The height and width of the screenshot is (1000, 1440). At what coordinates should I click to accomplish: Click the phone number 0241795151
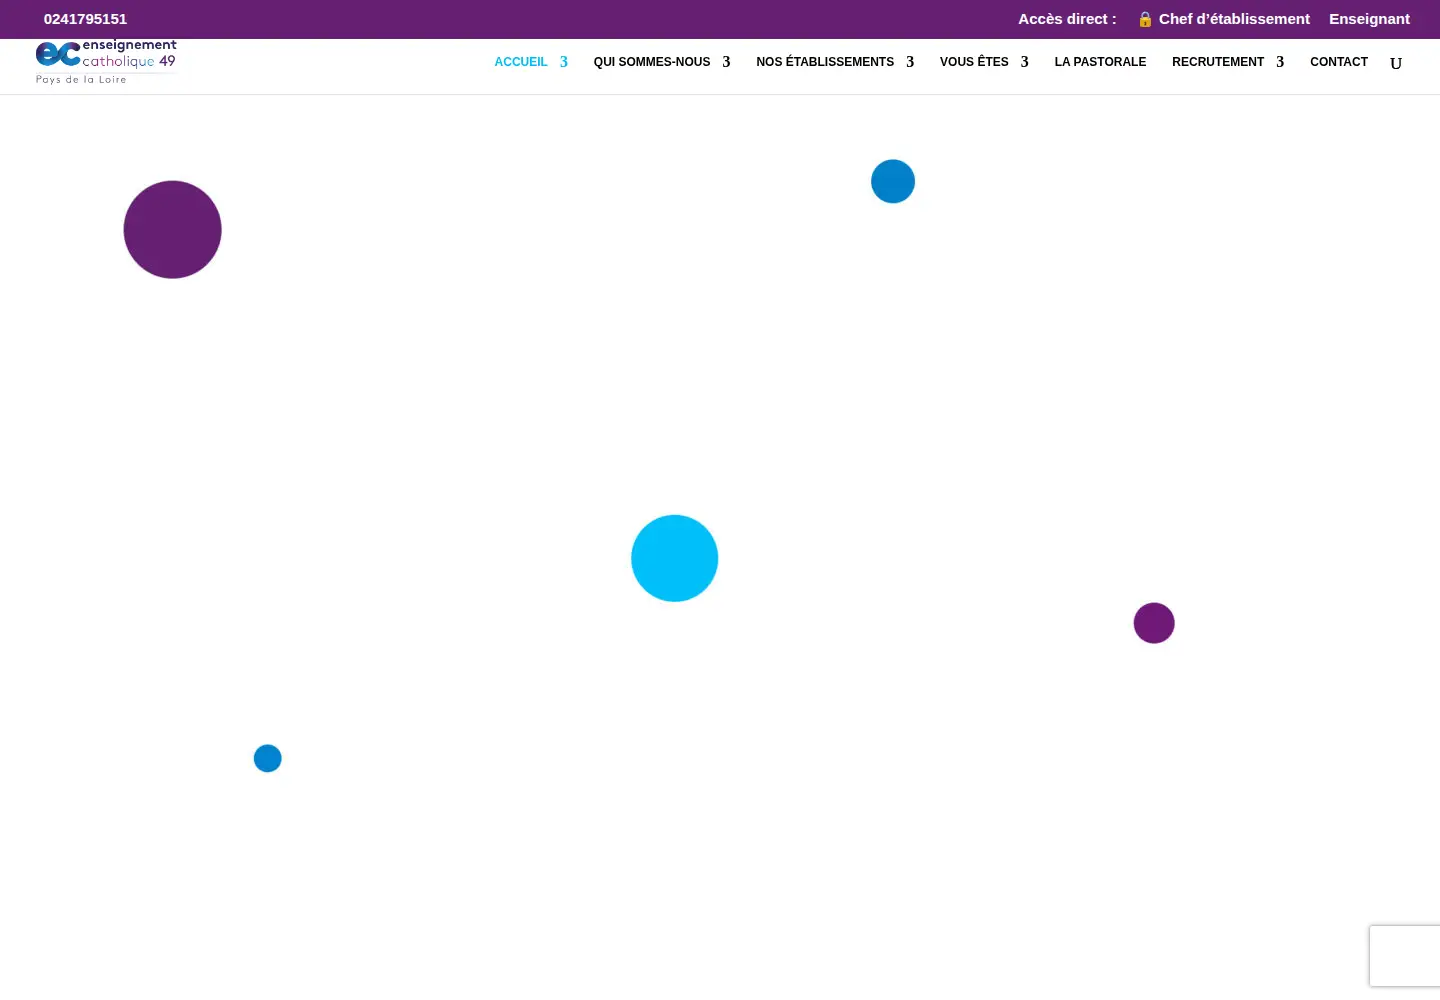85,19
